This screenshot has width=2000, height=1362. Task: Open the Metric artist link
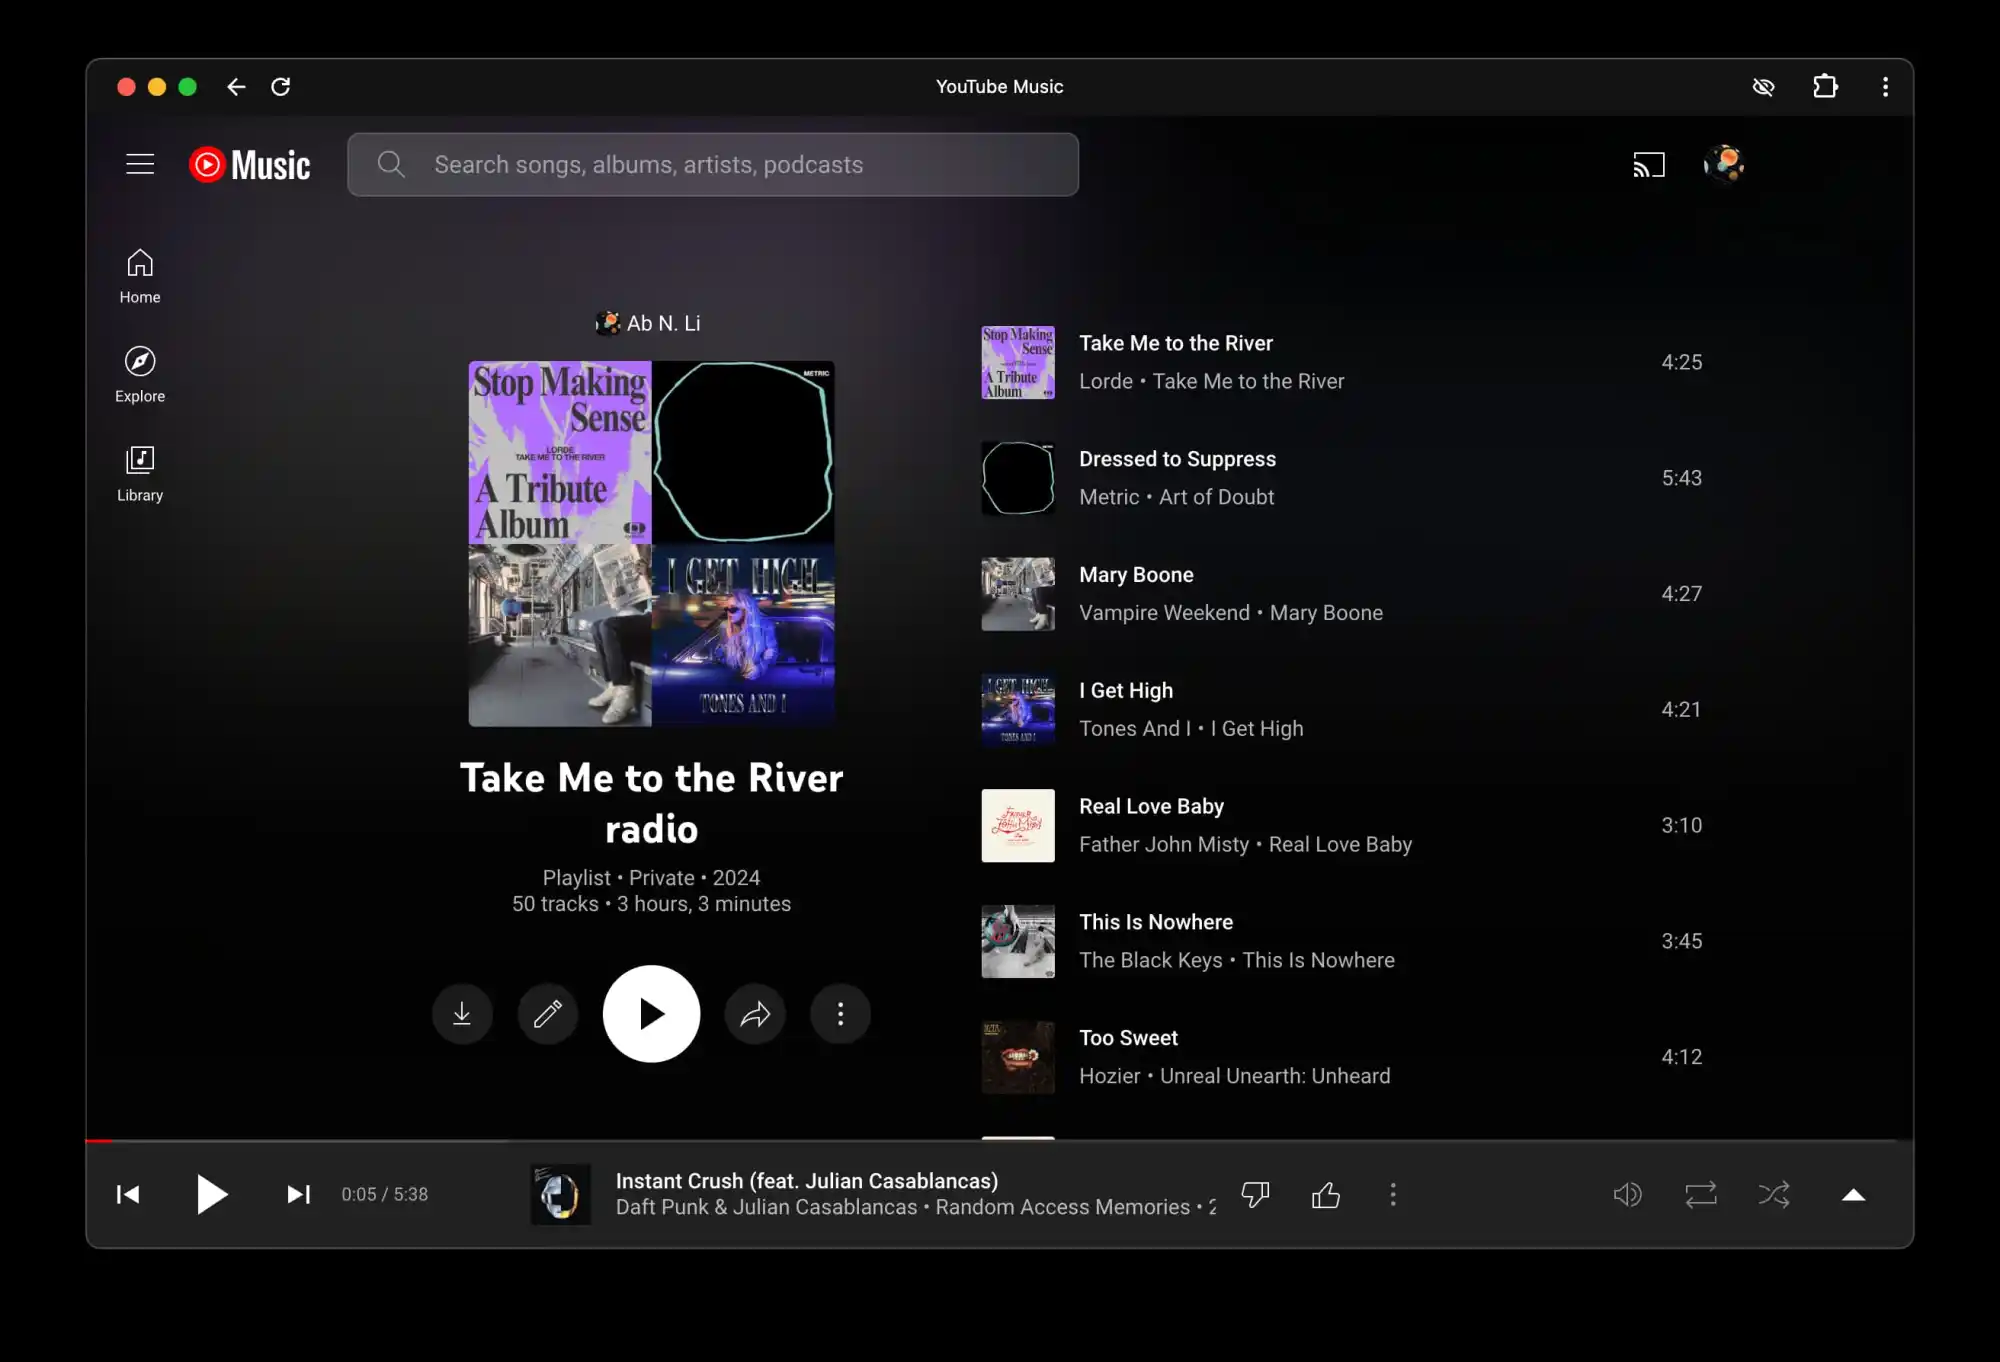(1109, 497)
